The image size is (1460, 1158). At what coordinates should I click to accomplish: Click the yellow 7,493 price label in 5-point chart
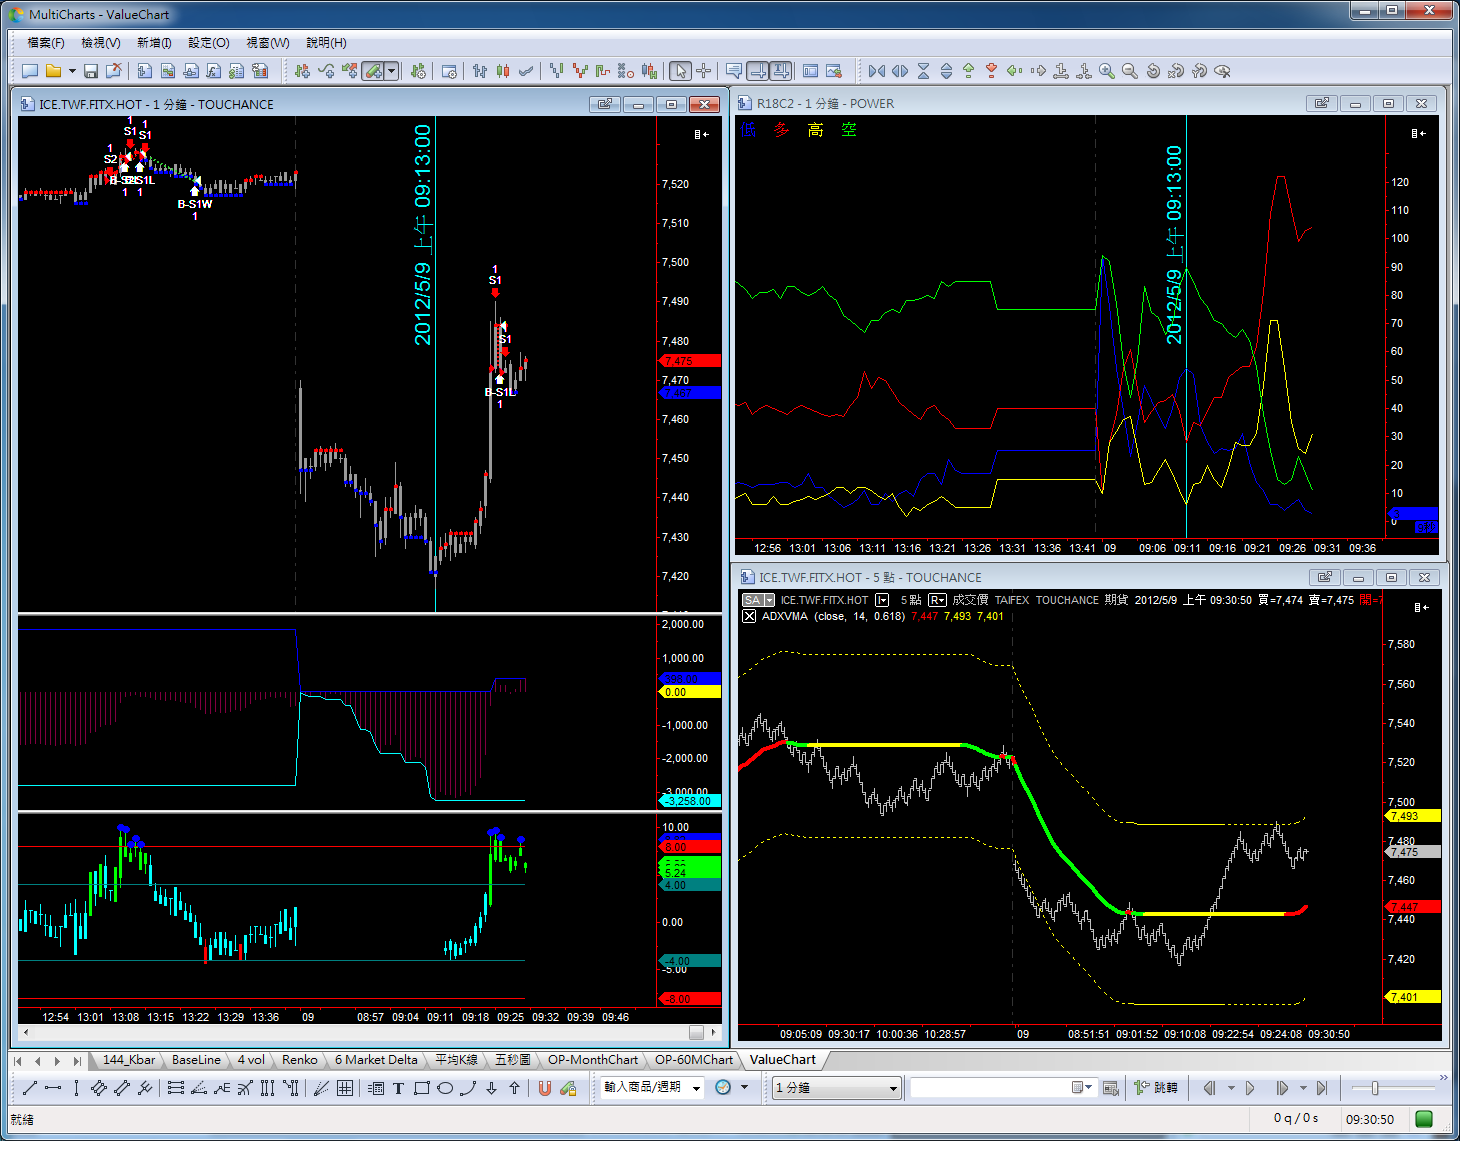1413,816
